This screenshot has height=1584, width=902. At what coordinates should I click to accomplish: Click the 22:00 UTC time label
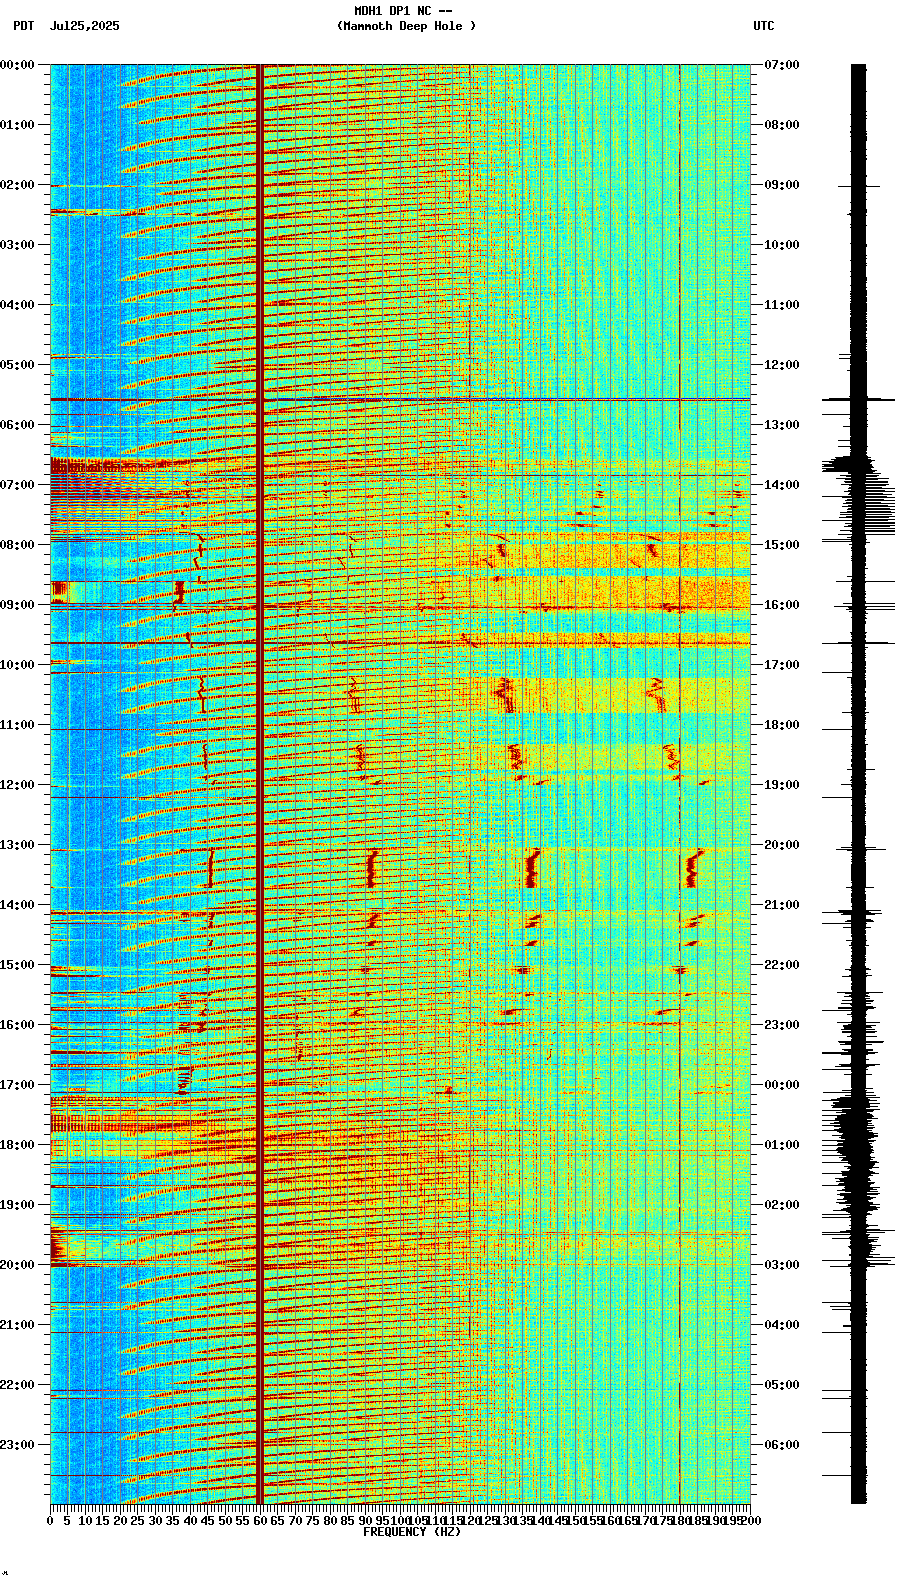tap(782, 965)
